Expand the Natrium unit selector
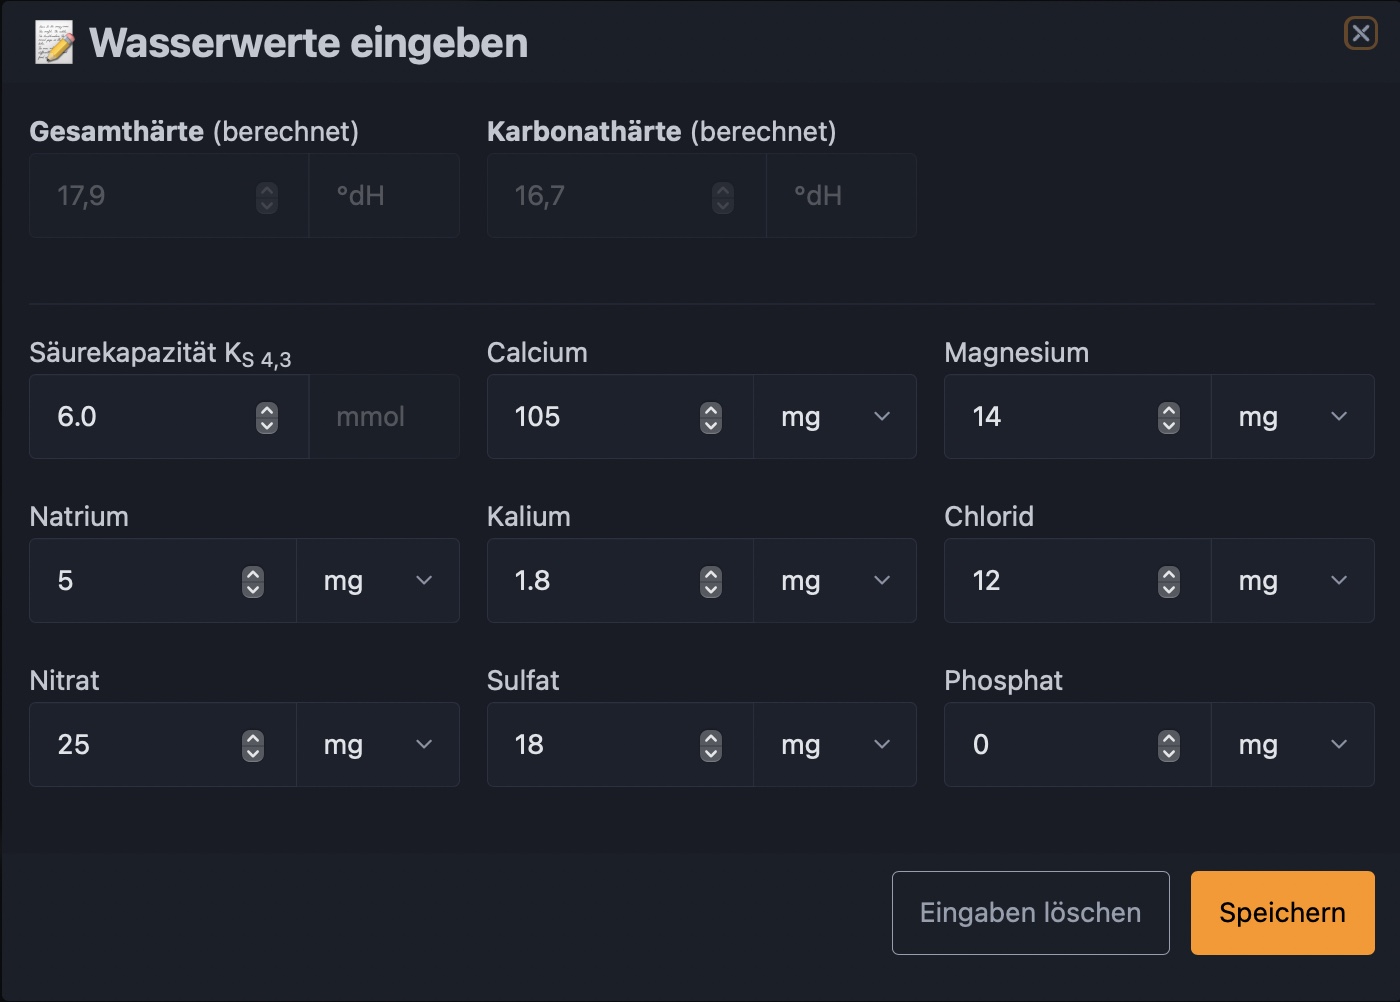The height and width of the screenshot is (1002, 1400). click(378, 581)
